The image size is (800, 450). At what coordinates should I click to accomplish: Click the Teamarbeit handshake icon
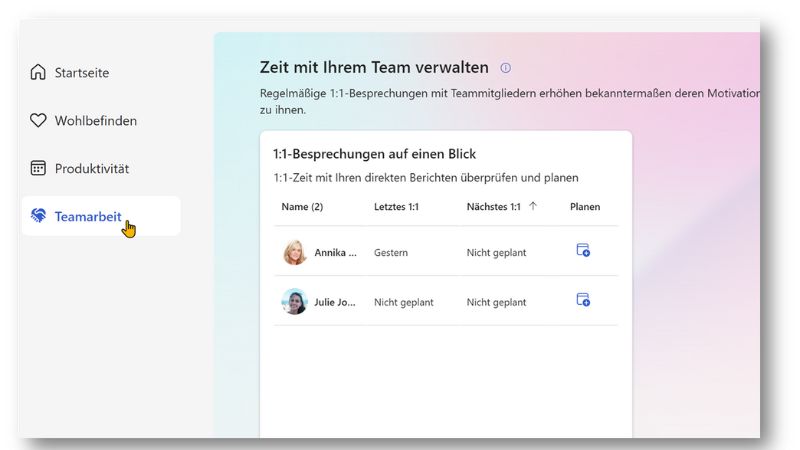tap(38, 216)
